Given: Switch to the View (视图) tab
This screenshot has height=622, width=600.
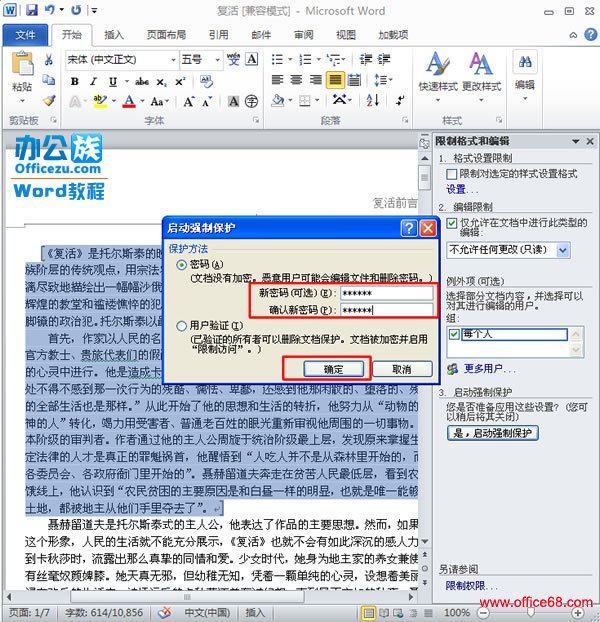Looking at the screenshot, I should (x=346, y=35).
